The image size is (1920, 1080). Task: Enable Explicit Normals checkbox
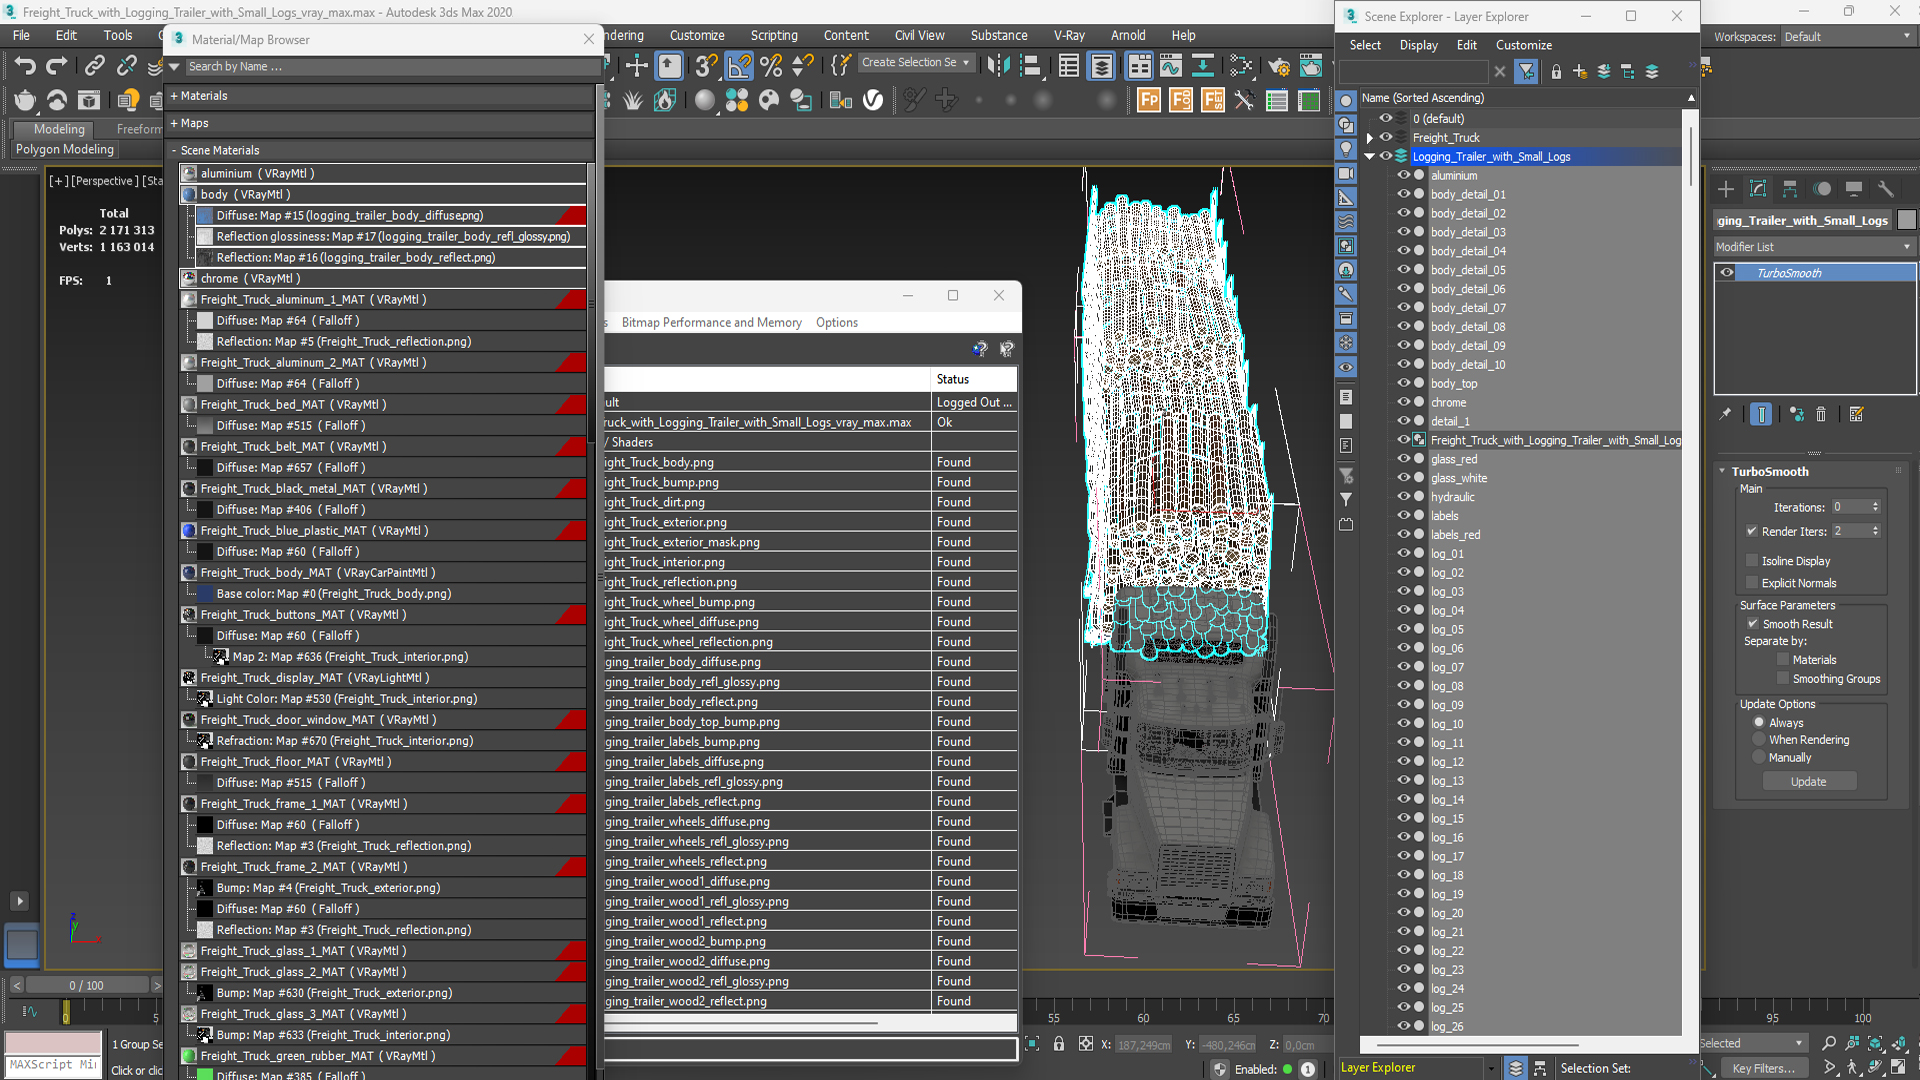(x=1752, y=583)
